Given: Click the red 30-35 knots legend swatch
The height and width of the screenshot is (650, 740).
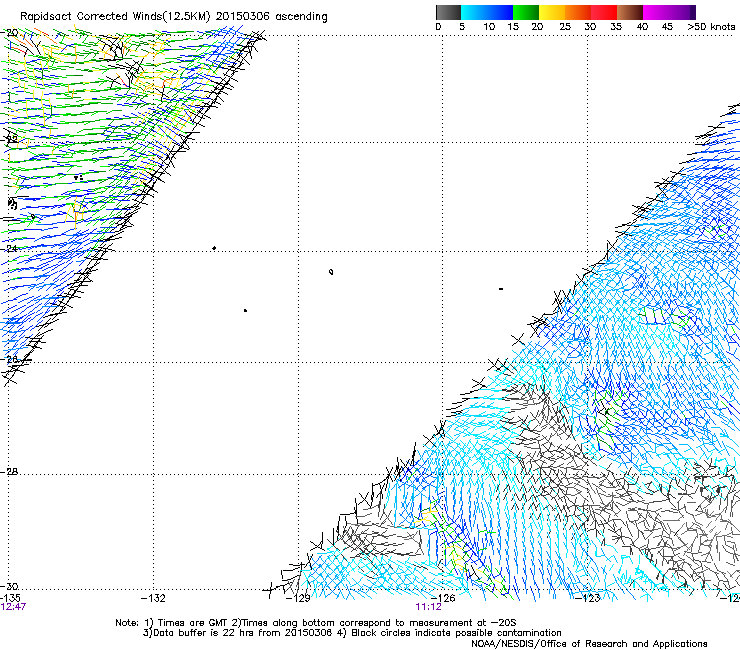Looking at the screenshot, I should [604, 12].
